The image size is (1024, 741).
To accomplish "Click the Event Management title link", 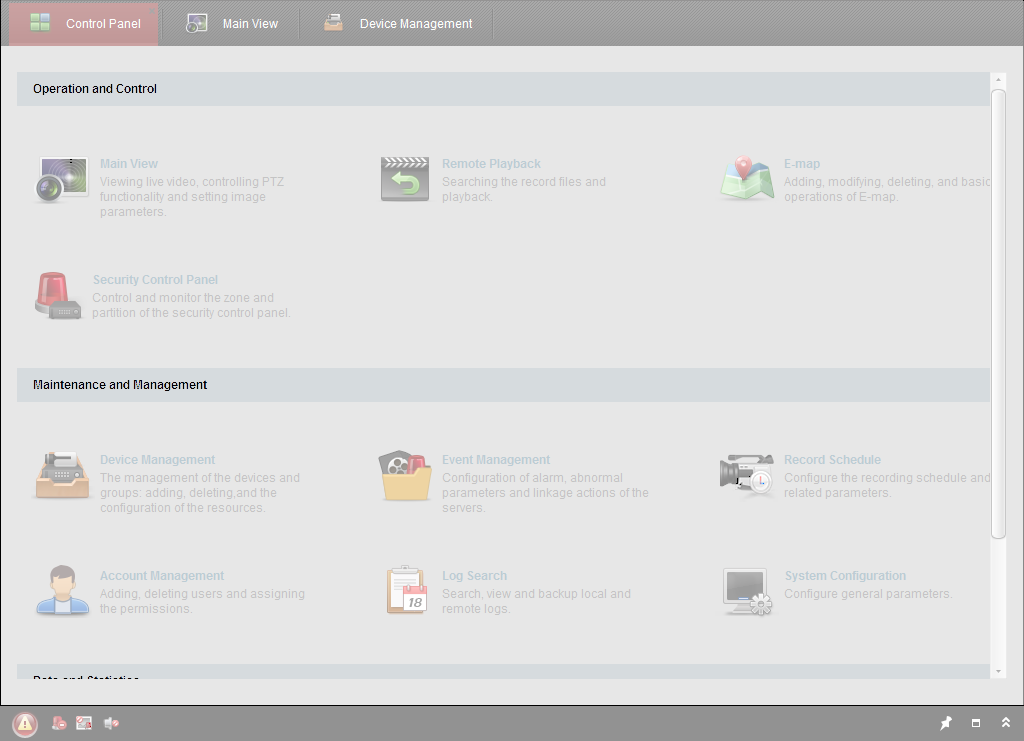I will pyautogui.click(x=496, y=460).
